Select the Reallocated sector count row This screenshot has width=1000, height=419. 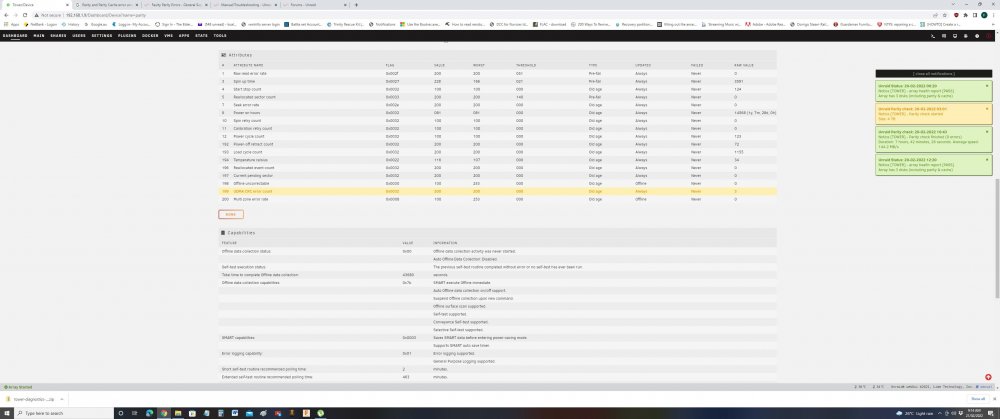coord(498,97)
